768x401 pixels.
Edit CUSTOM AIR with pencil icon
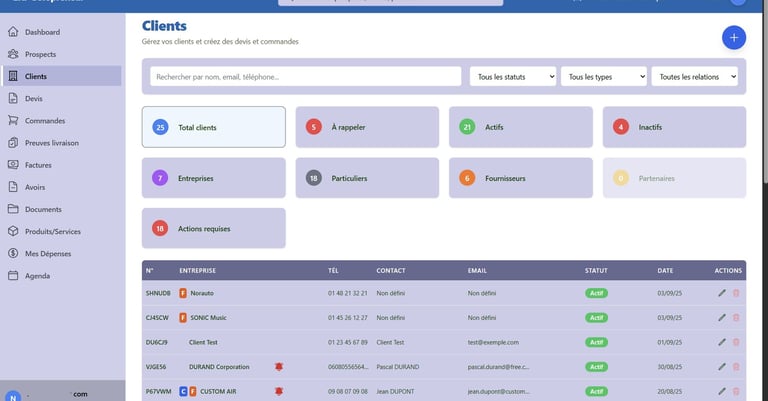[721, 391]
